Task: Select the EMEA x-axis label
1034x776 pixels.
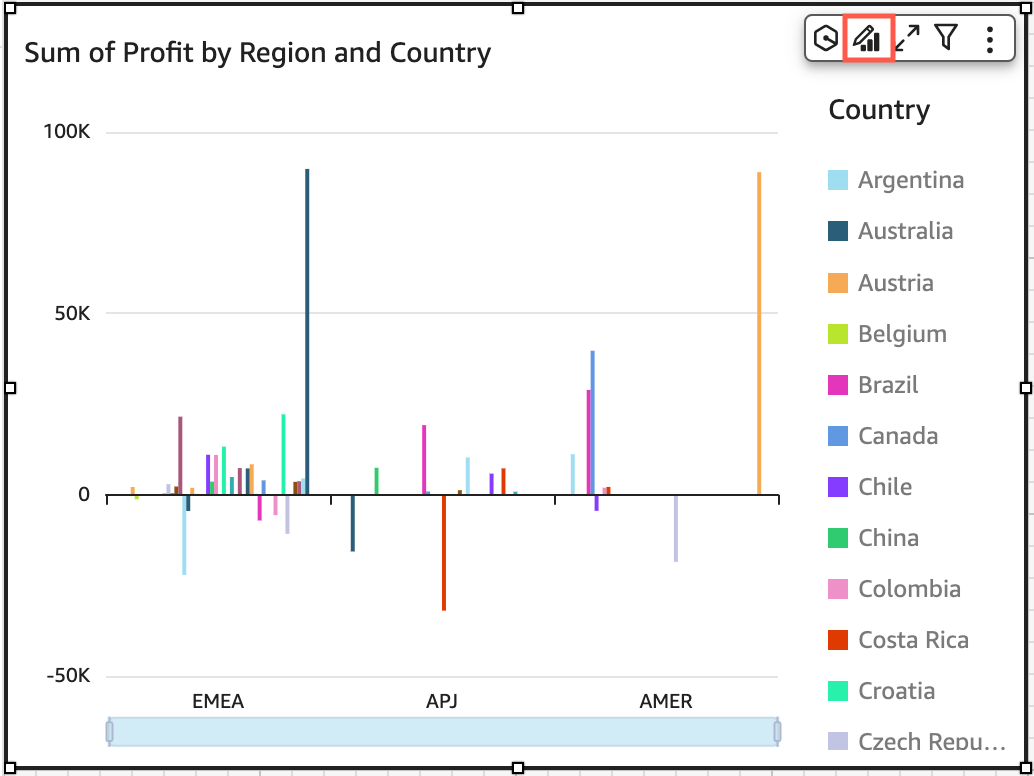Action: click(218, 701)
